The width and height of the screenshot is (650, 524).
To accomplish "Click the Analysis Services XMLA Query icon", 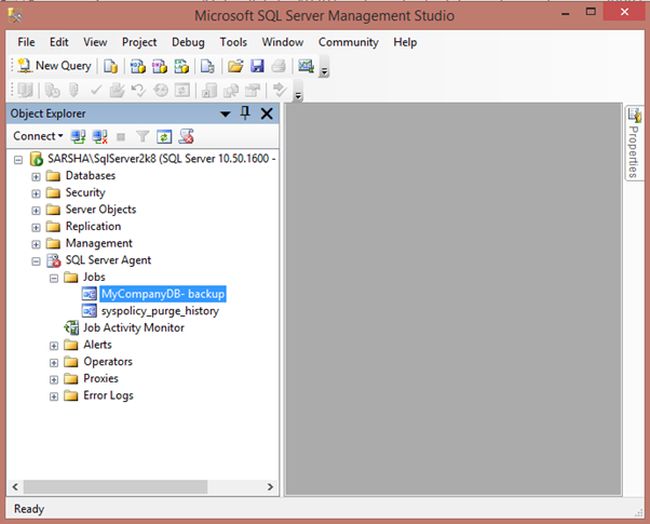I will (x=182, y=66).
